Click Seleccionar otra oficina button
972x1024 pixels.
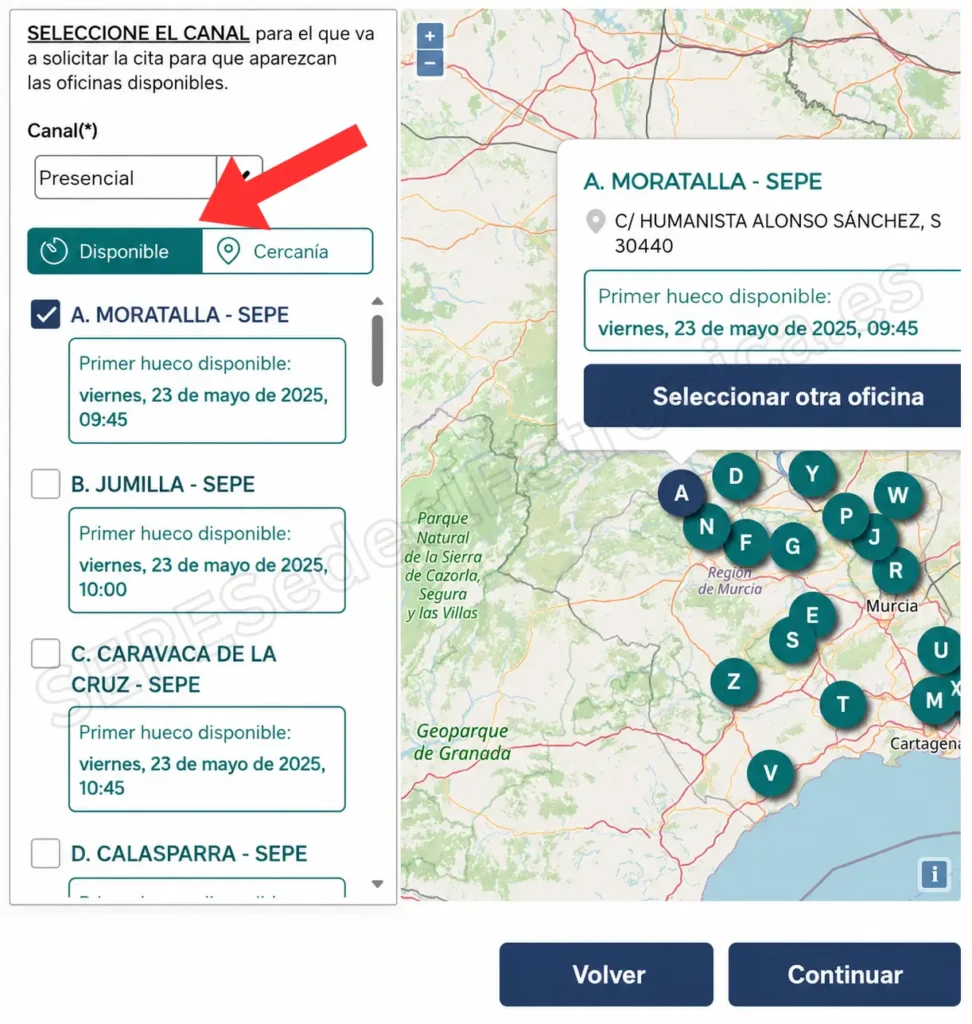click(772, 396)
